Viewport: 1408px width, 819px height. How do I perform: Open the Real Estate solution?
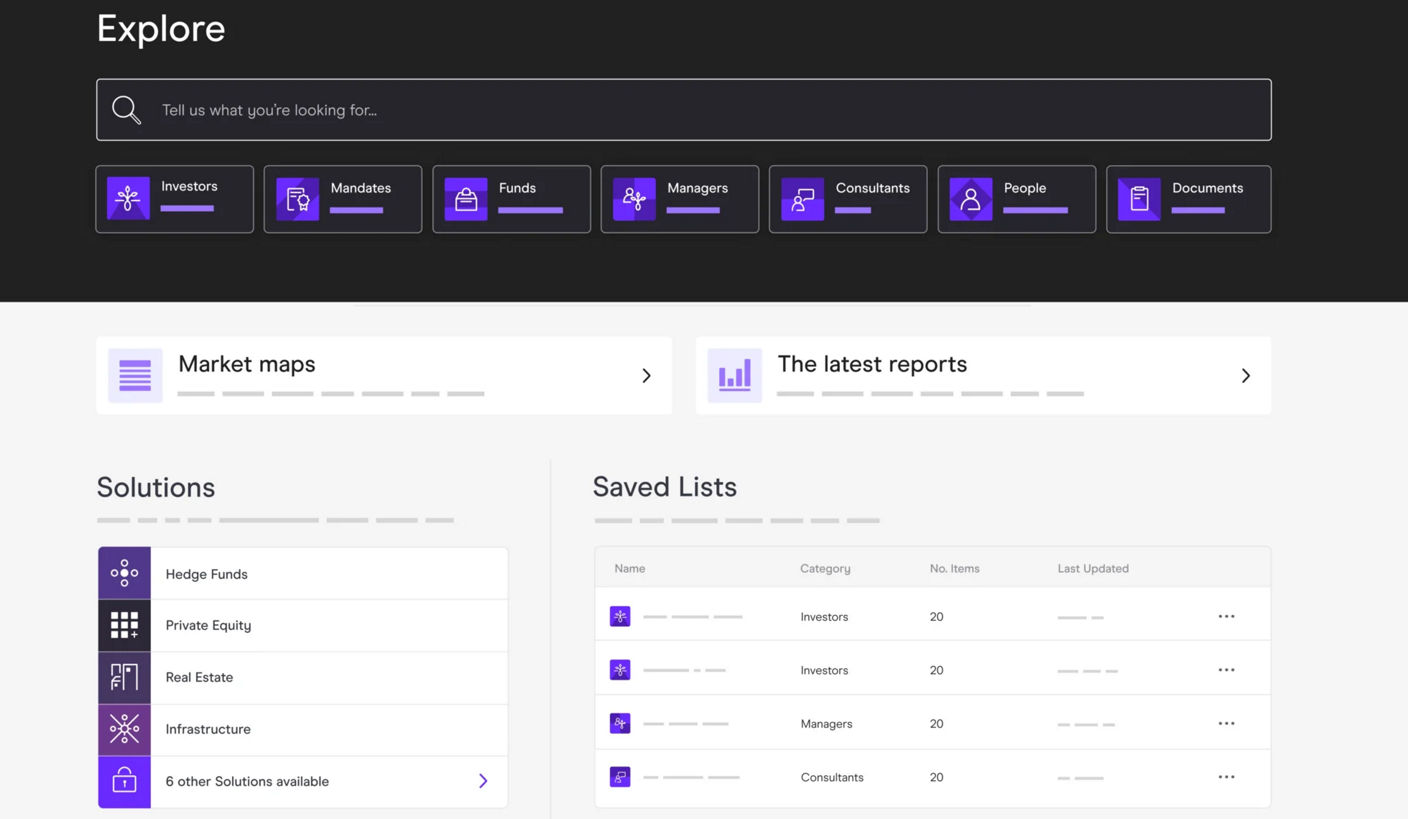point(303,677)
